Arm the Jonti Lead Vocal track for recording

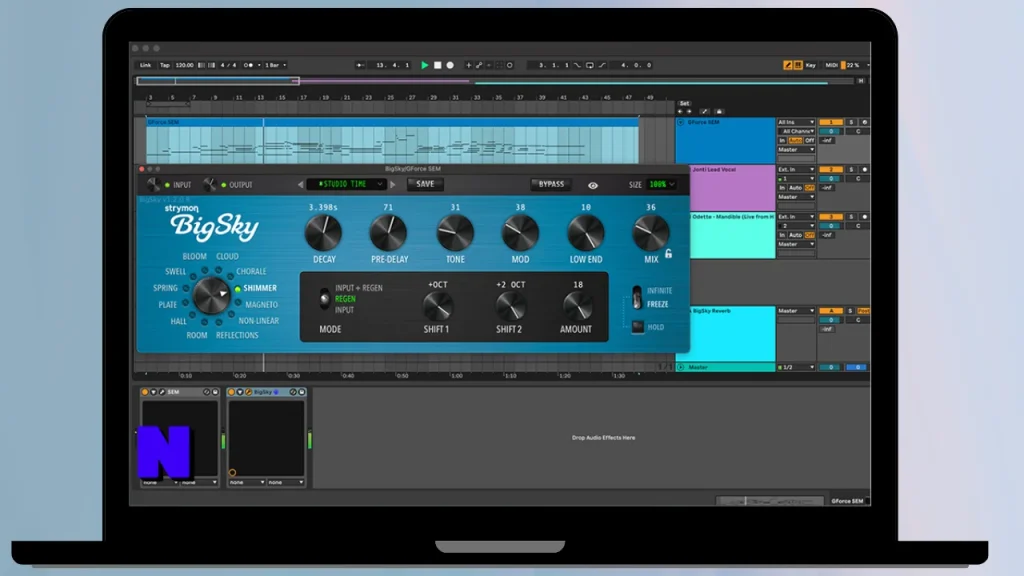[x=865, y=170]
